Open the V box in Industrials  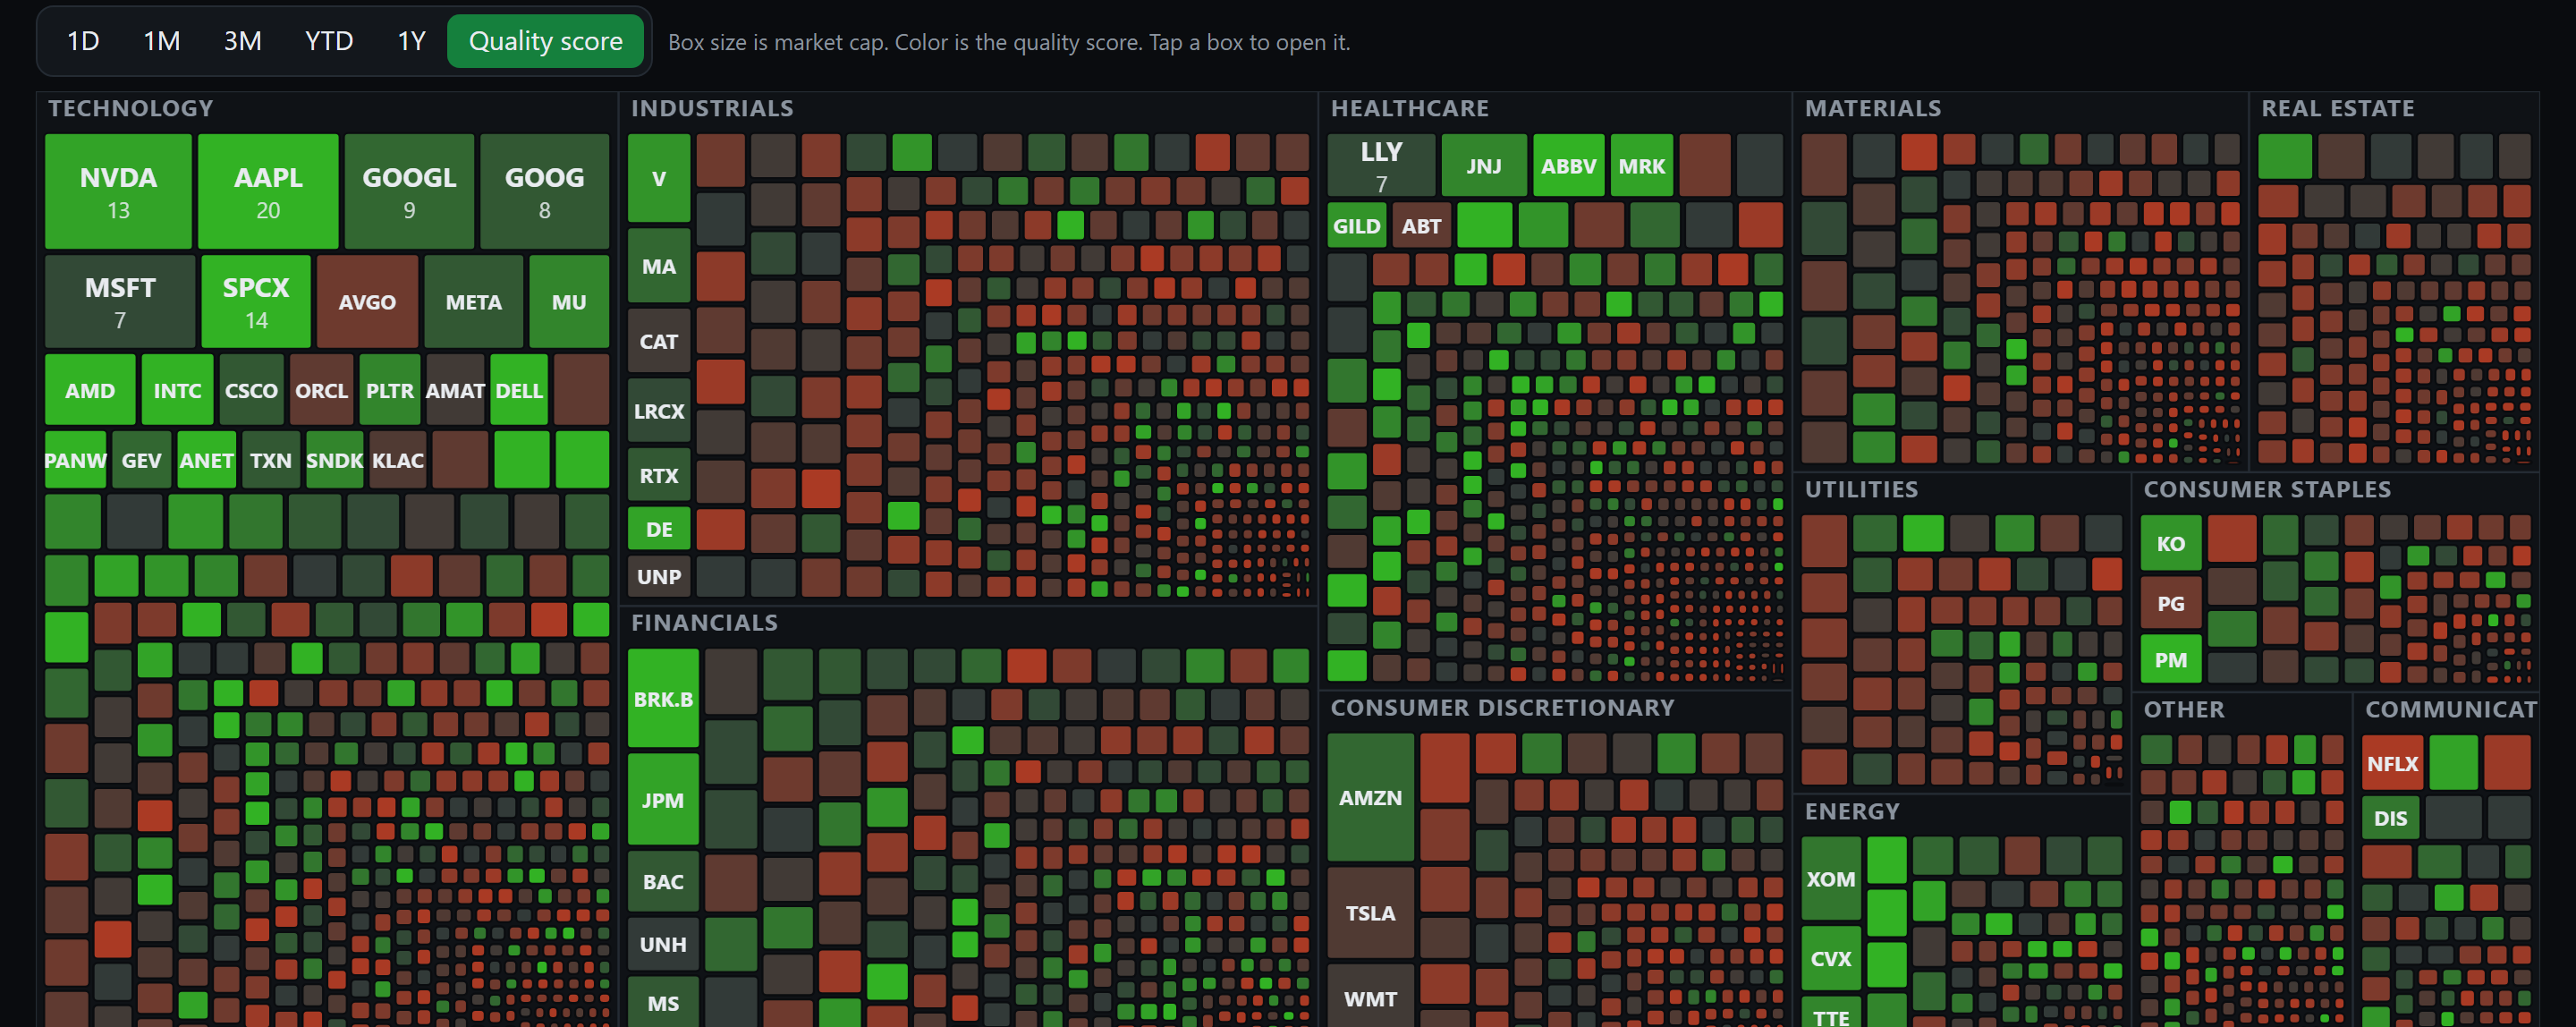click(658, 178)
